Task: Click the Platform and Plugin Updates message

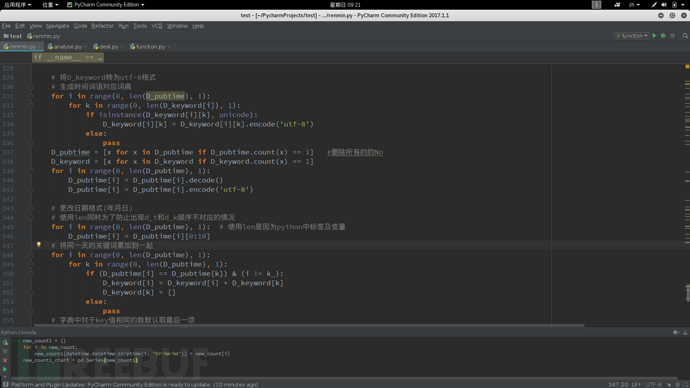Action: (x=134, y=384)
